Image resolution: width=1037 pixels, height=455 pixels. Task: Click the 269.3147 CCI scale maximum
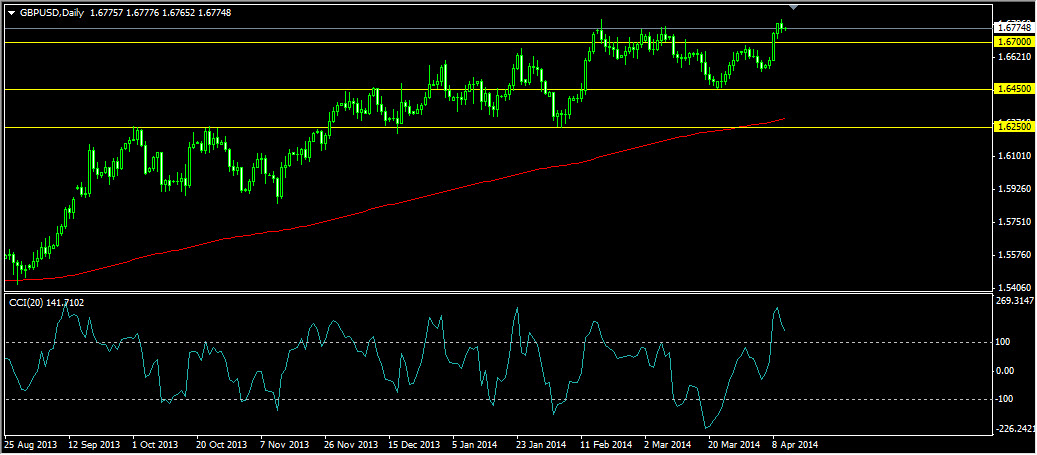(x=1015, y=301)
